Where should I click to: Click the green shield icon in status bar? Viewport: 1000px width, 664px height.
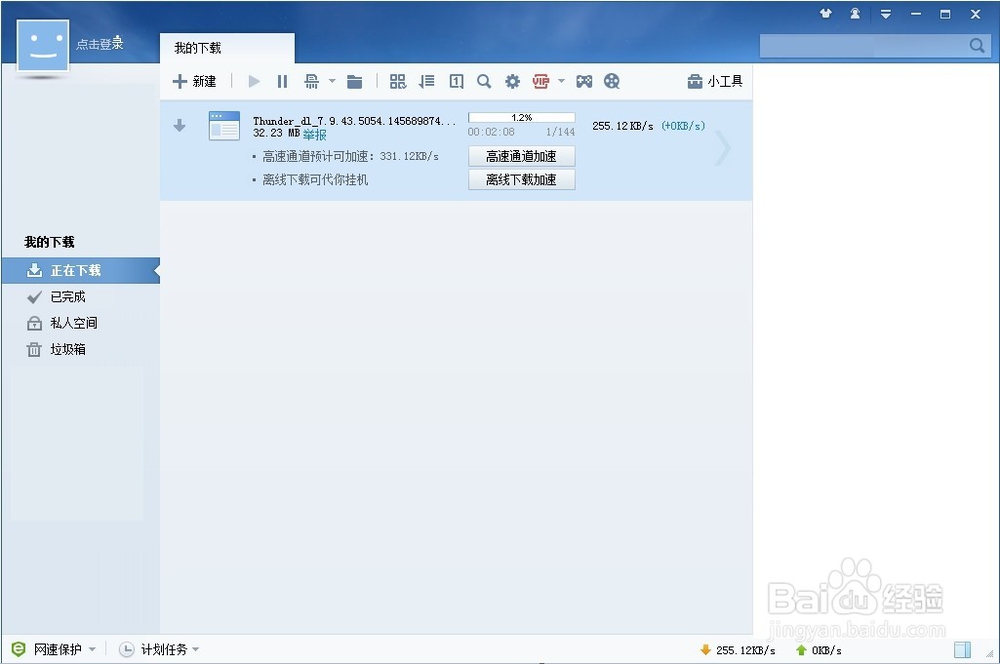pyautogui.click(x=18, y=649)
